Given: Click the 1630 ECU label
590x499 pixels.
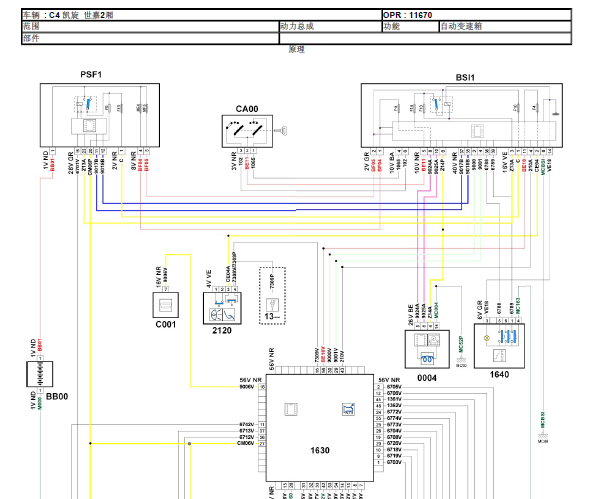Looking at the screenshot, I should tap(319, 450).
